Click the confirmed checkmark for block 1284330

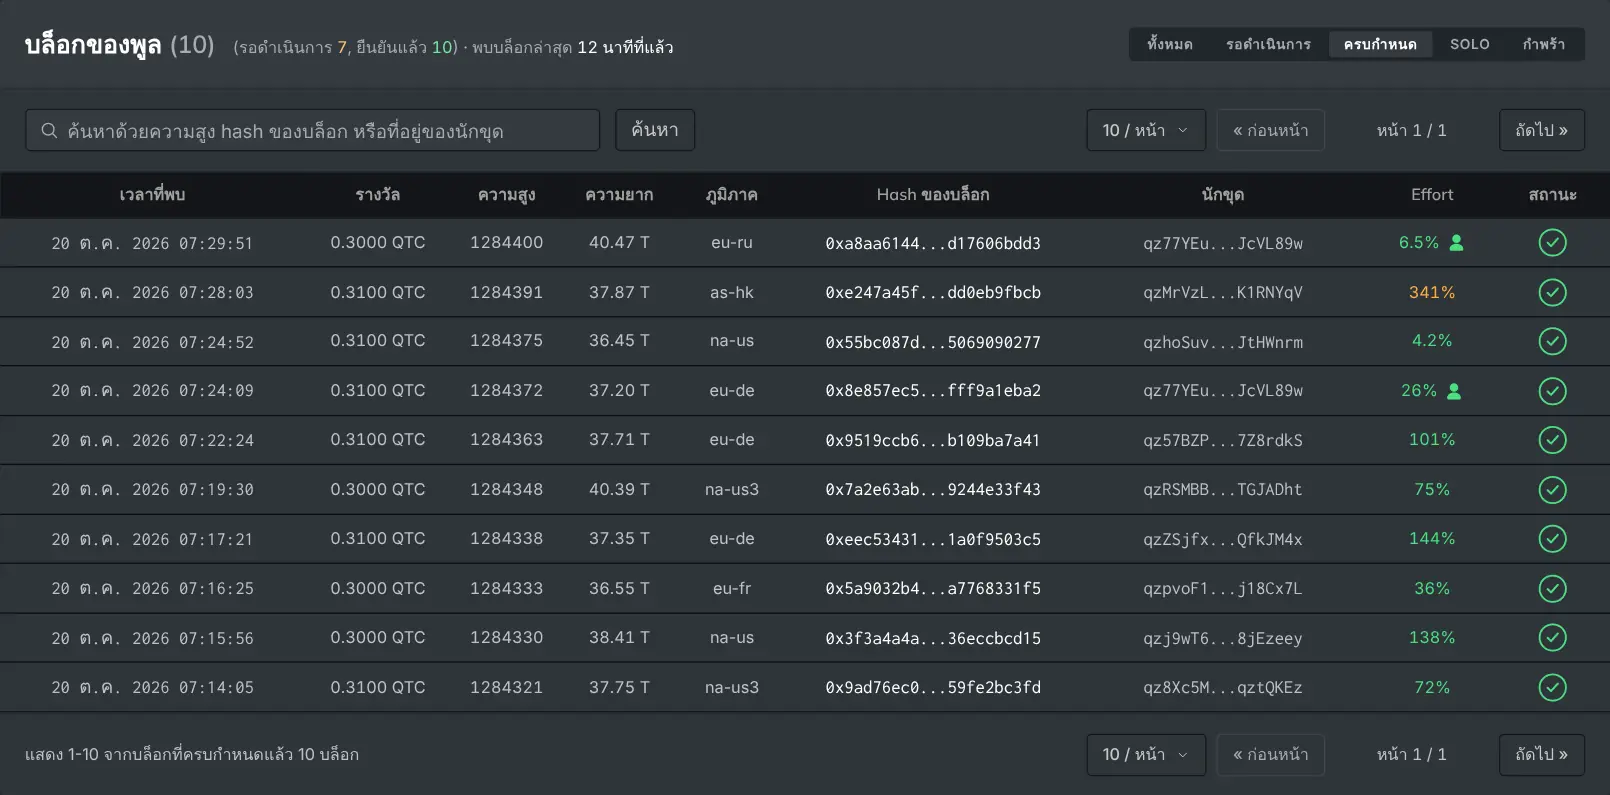[1552, 638]
